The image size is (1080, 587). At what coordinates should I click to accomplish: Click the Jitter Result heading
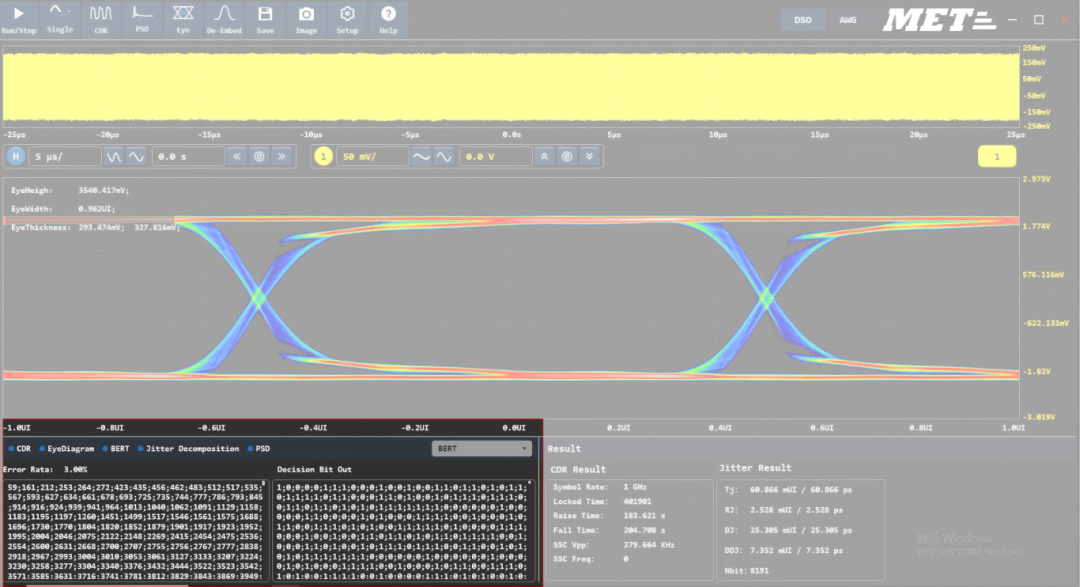point(755,468)
